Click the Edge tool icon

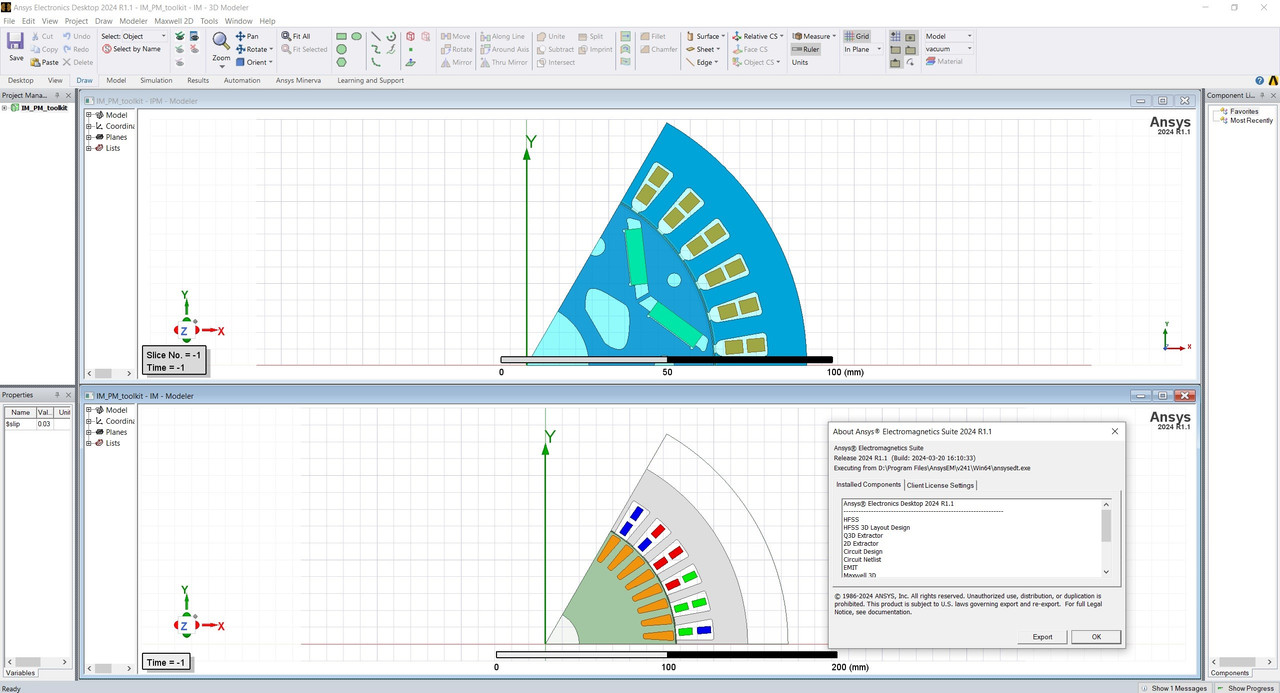pyautogui.click(x=689, y=62)
